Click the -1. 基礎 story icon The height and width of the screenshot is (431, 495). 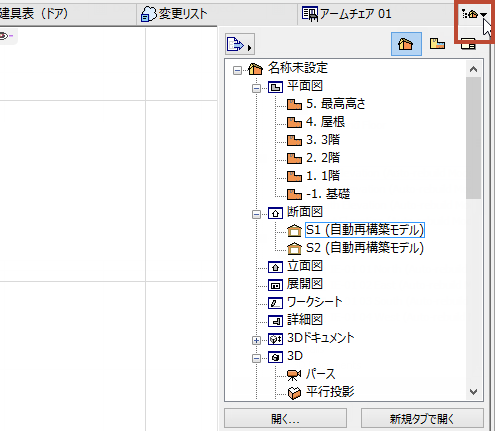[x=294, y=194]
